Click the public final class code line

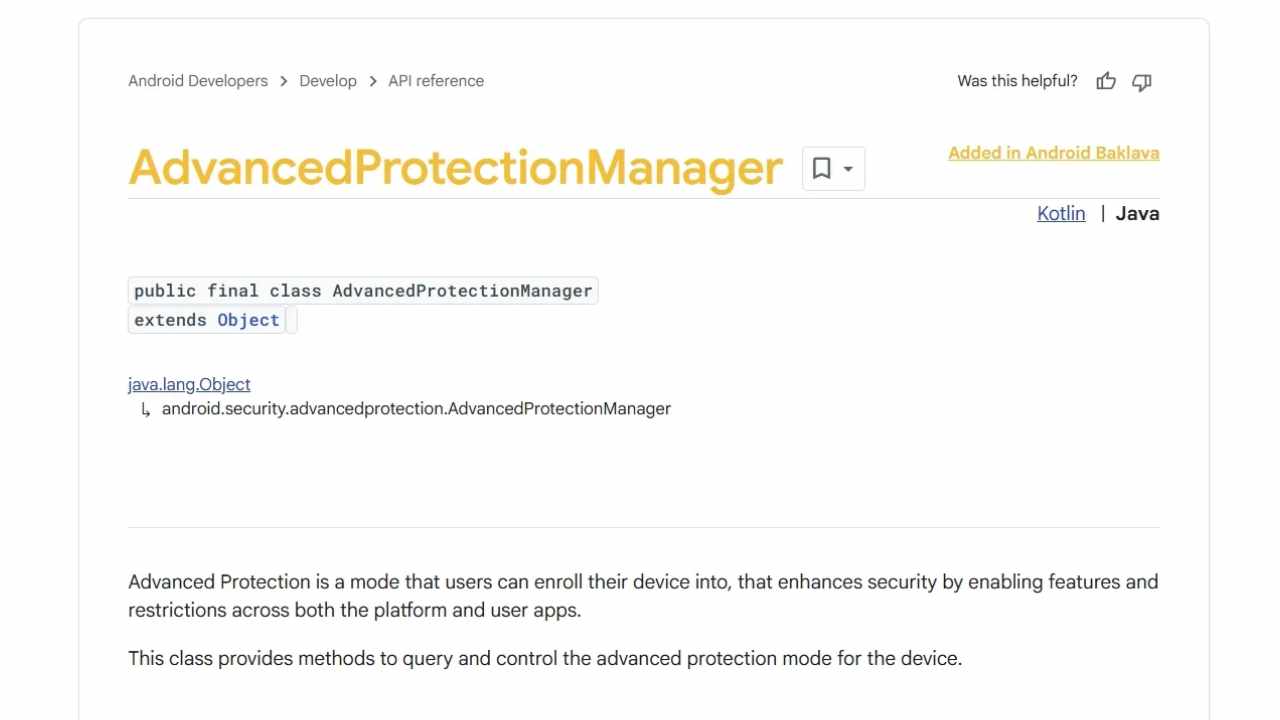click(x=363, y=291)
